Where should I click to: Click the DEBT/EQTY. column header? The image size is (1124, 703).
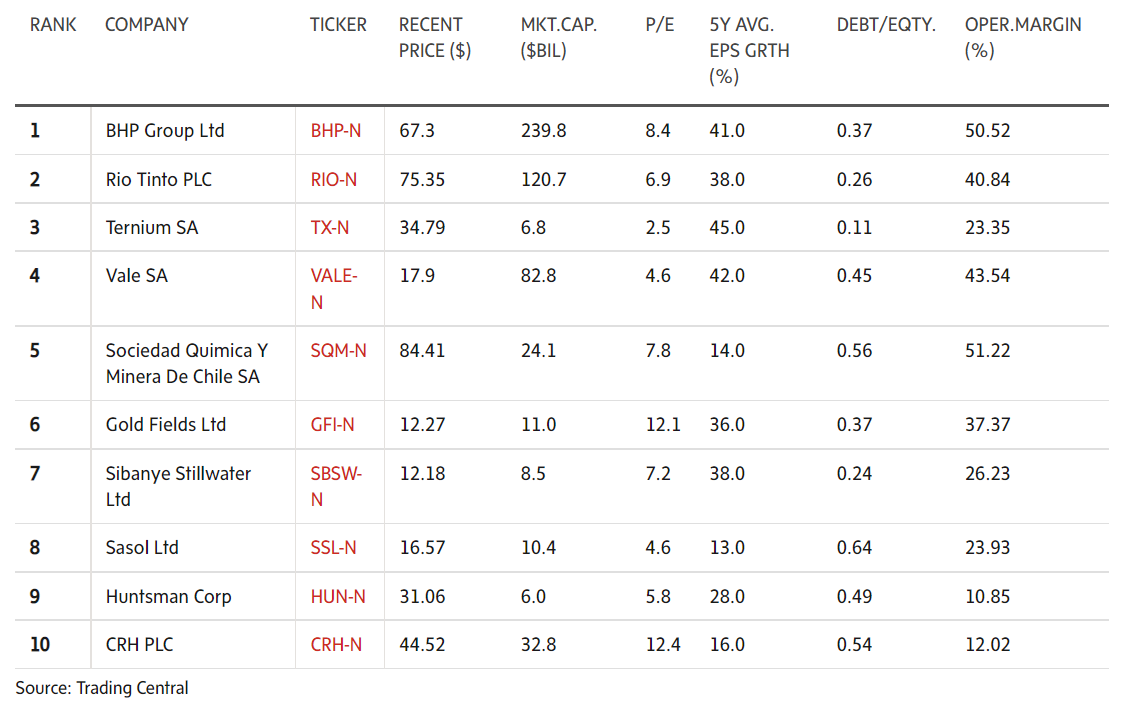886,25
